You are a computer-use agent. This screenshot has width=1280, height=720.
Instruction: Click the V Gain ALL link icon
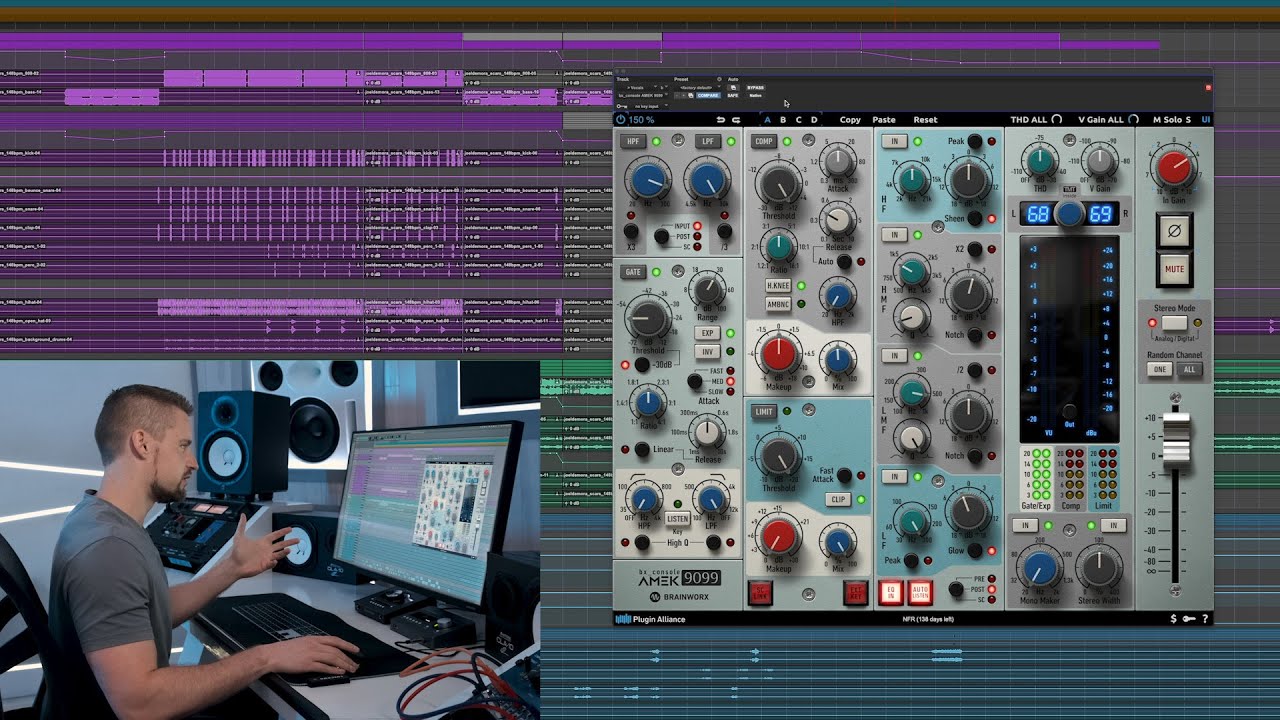(1133, 120)
